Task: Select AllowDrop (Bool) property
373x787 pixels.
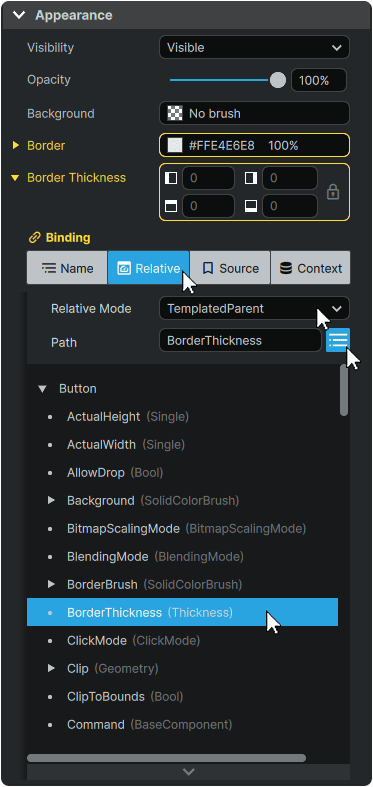Action: click(x=115, y=473)
